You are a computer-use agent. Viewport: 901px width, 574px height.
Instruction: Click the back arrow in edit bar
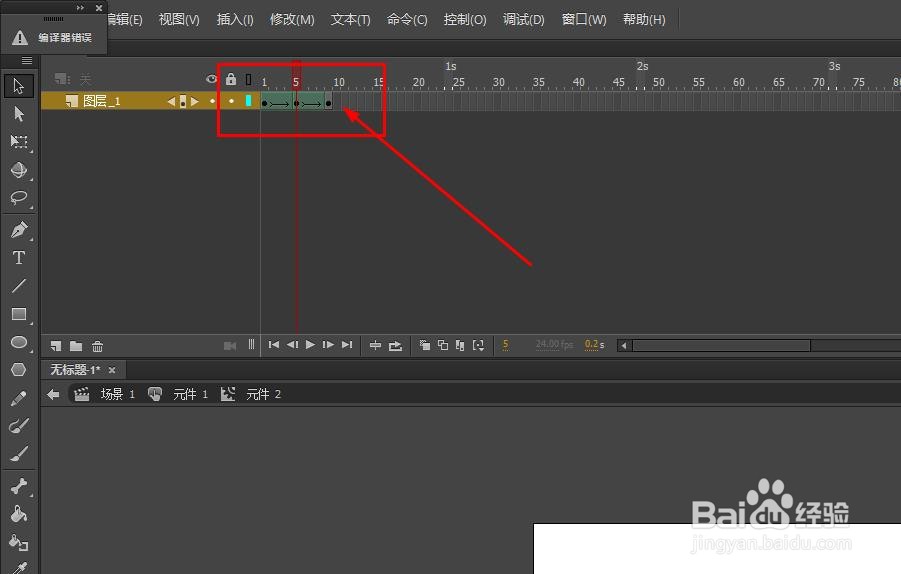pyautogui.click(x=53, y=394)
